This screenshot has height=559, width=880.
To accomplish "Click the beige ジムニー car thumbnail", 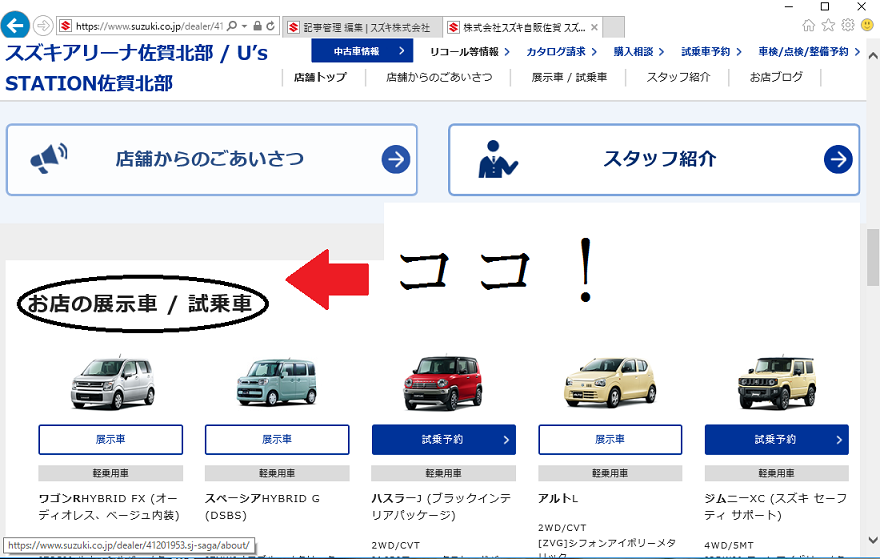I will pos(777,382).
